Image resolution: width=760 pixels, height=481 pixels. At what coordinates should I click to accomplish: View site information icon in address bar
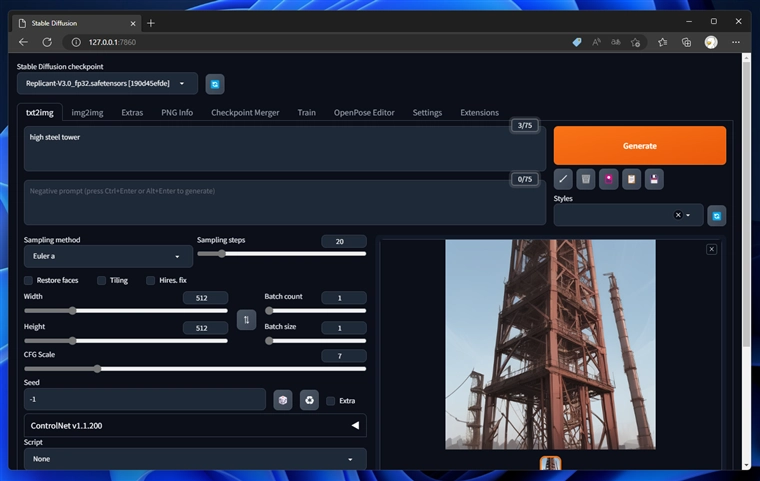point(76,42)
